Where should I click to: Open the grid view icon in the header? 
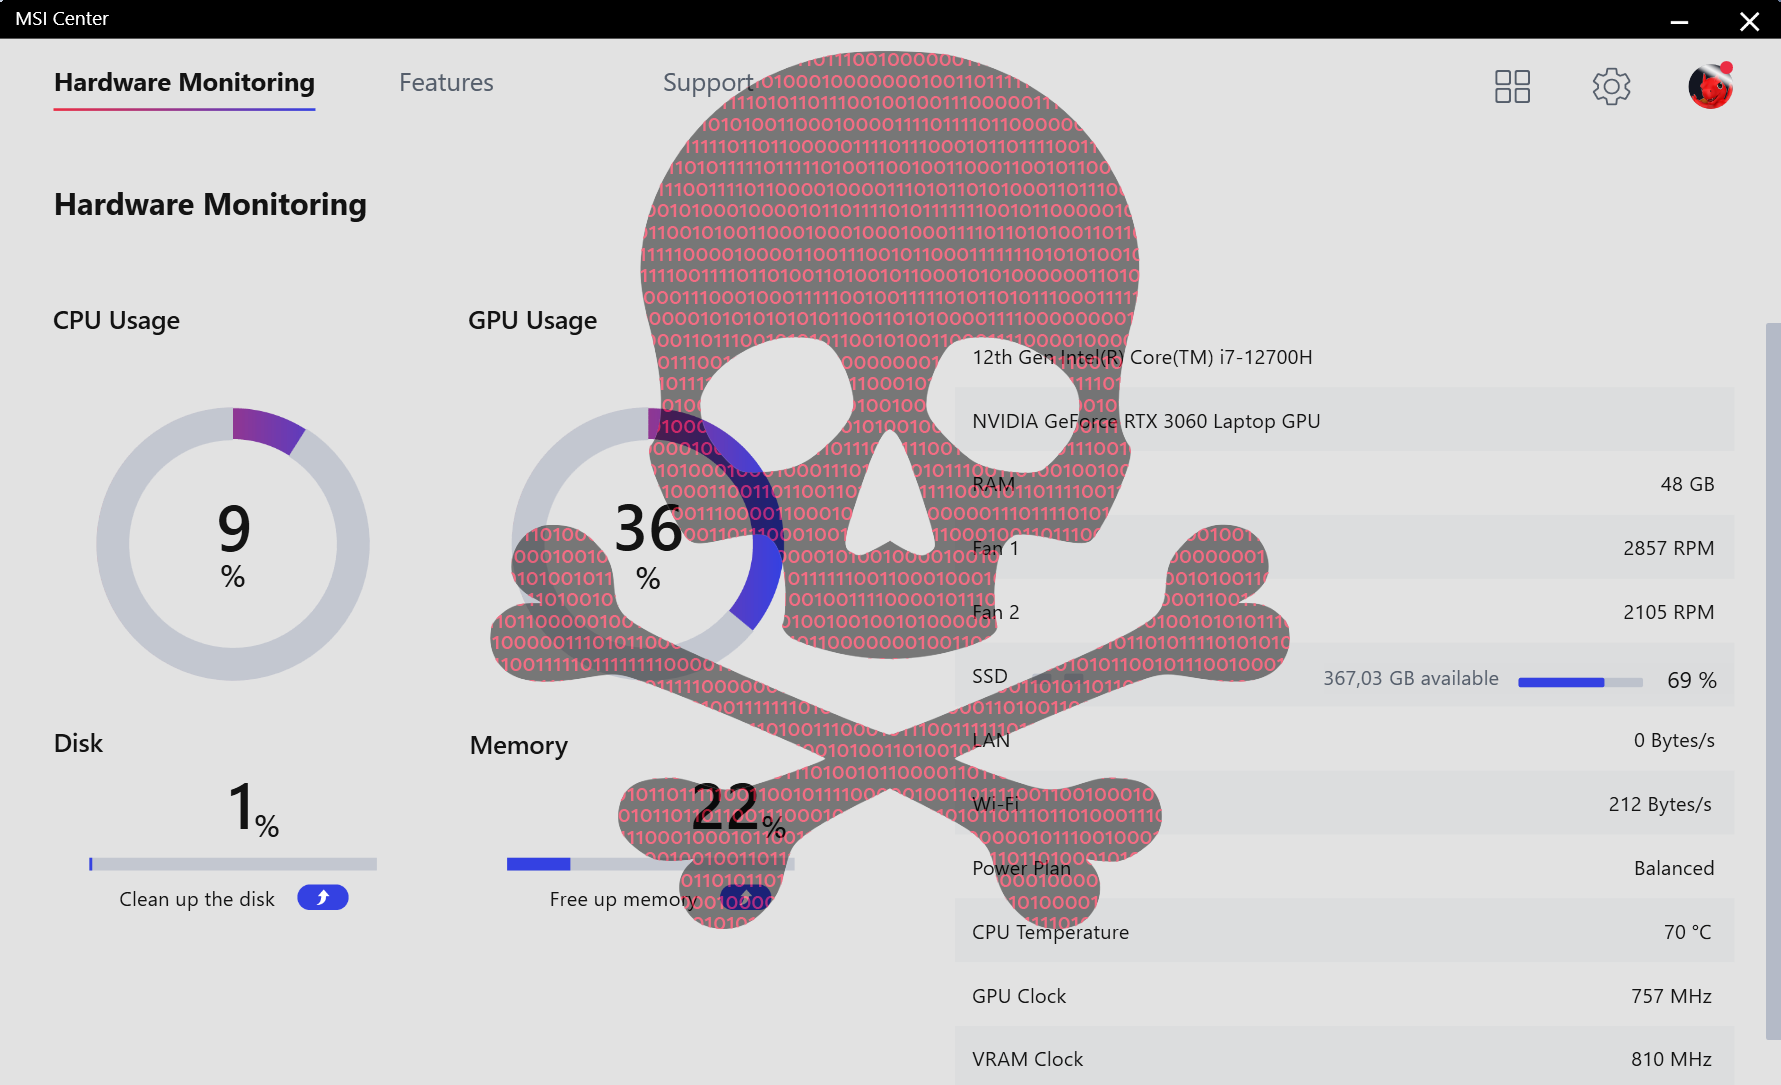click(x=1512, y=86)
